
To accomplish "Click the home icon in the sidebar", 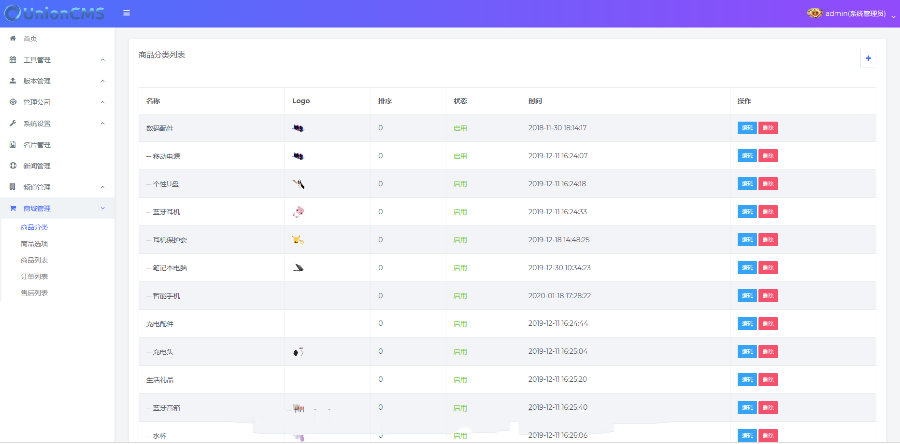I will tap(12, 38).
